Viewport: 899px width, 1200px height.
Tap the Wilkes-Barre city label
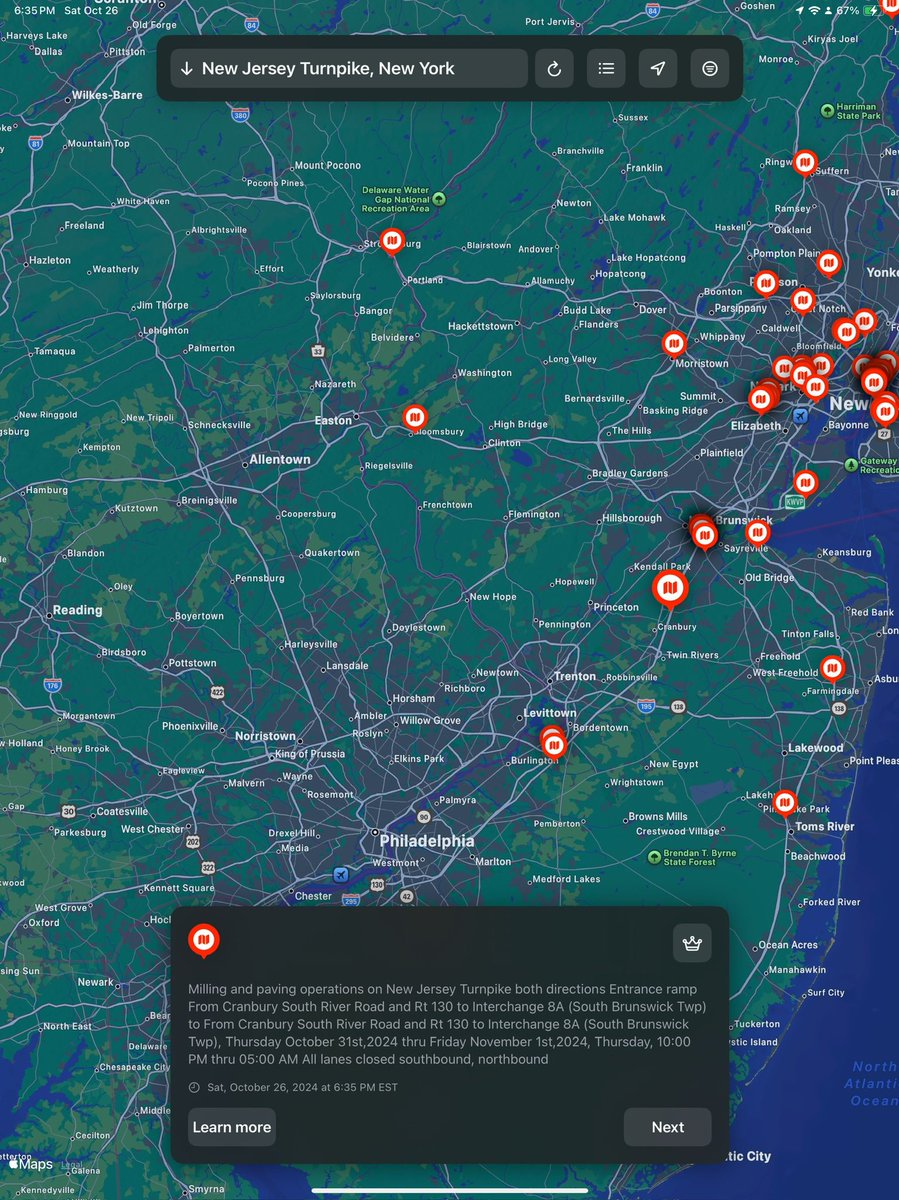pyautogui.click(x=107, y=96)
